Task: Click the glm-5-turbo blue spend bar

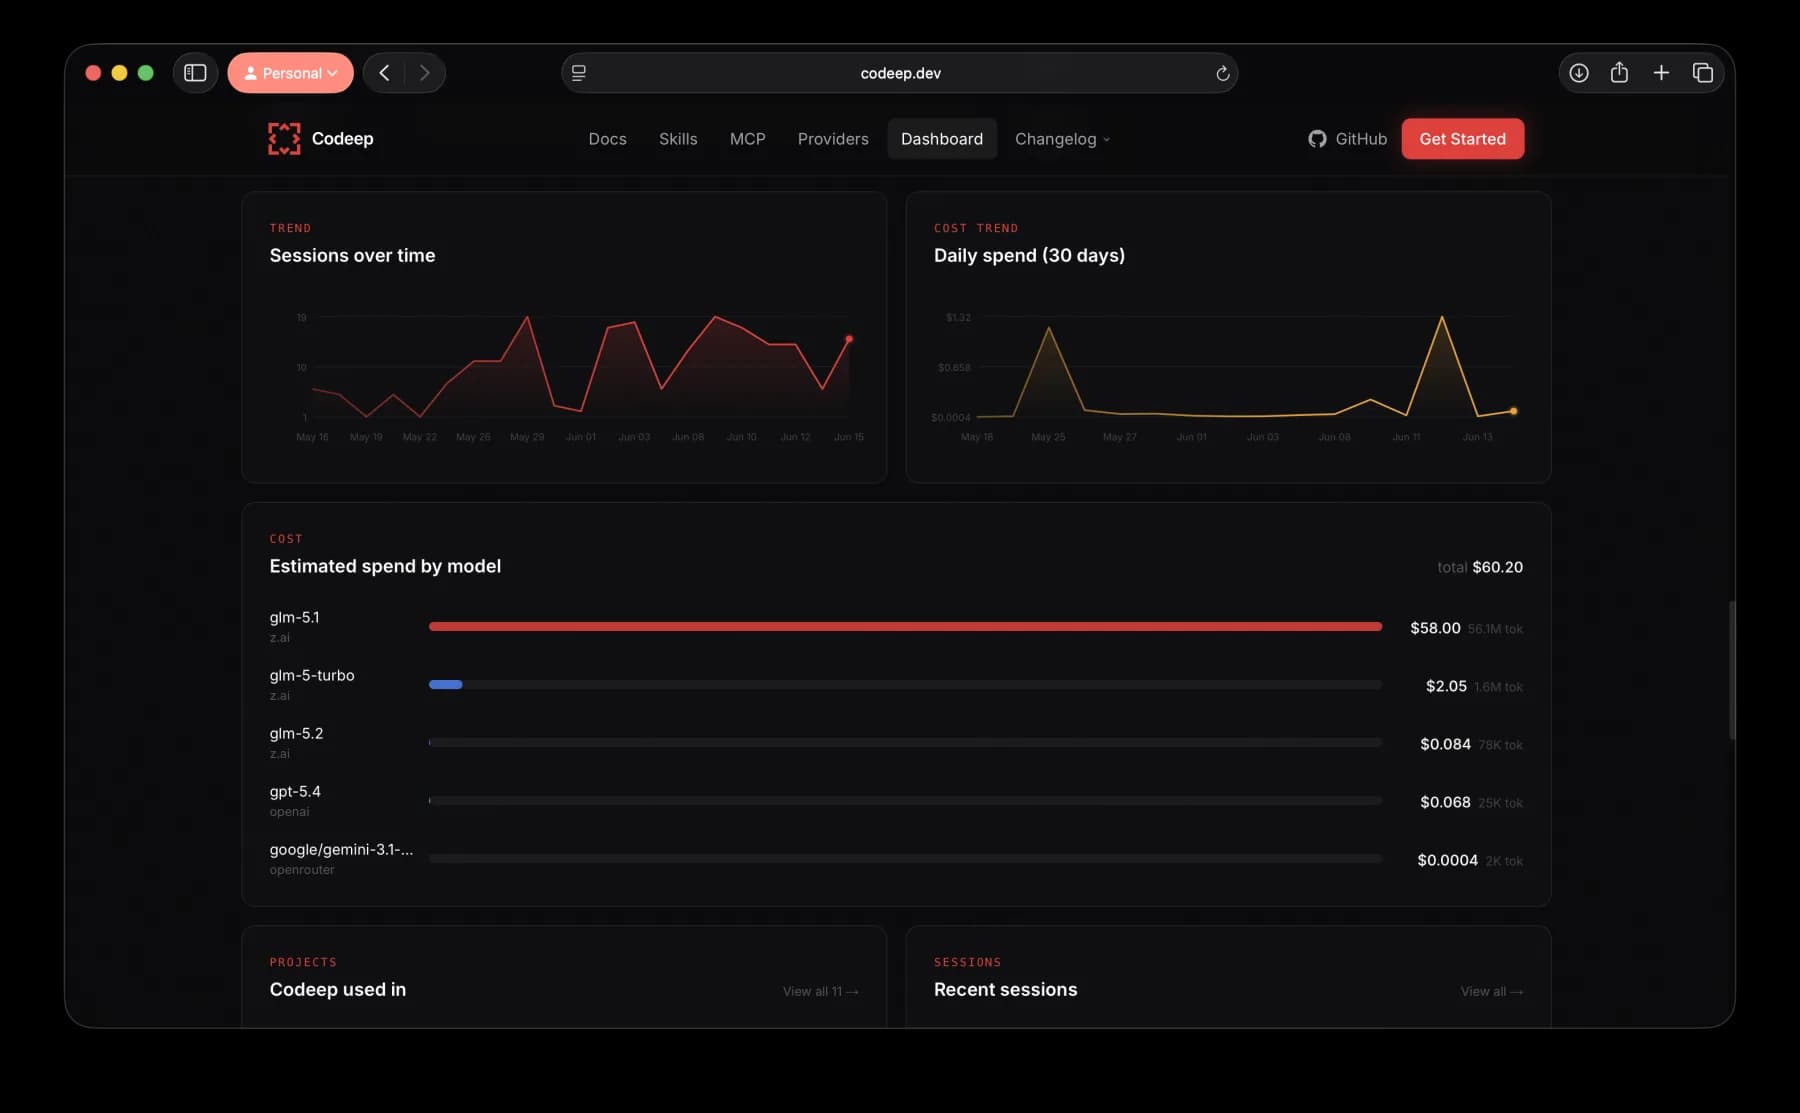Action: [445, 685]
